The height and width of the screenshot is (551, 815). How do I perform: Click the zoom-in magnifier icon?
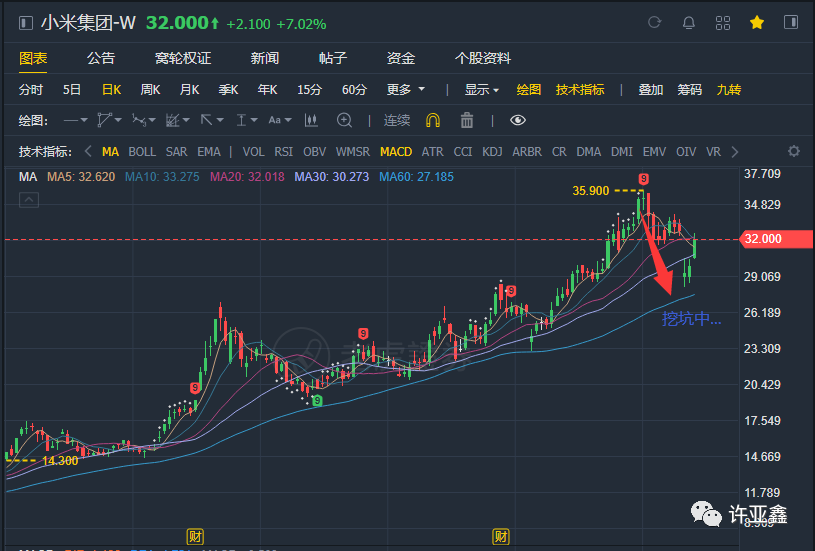click(x=344, y=121)
